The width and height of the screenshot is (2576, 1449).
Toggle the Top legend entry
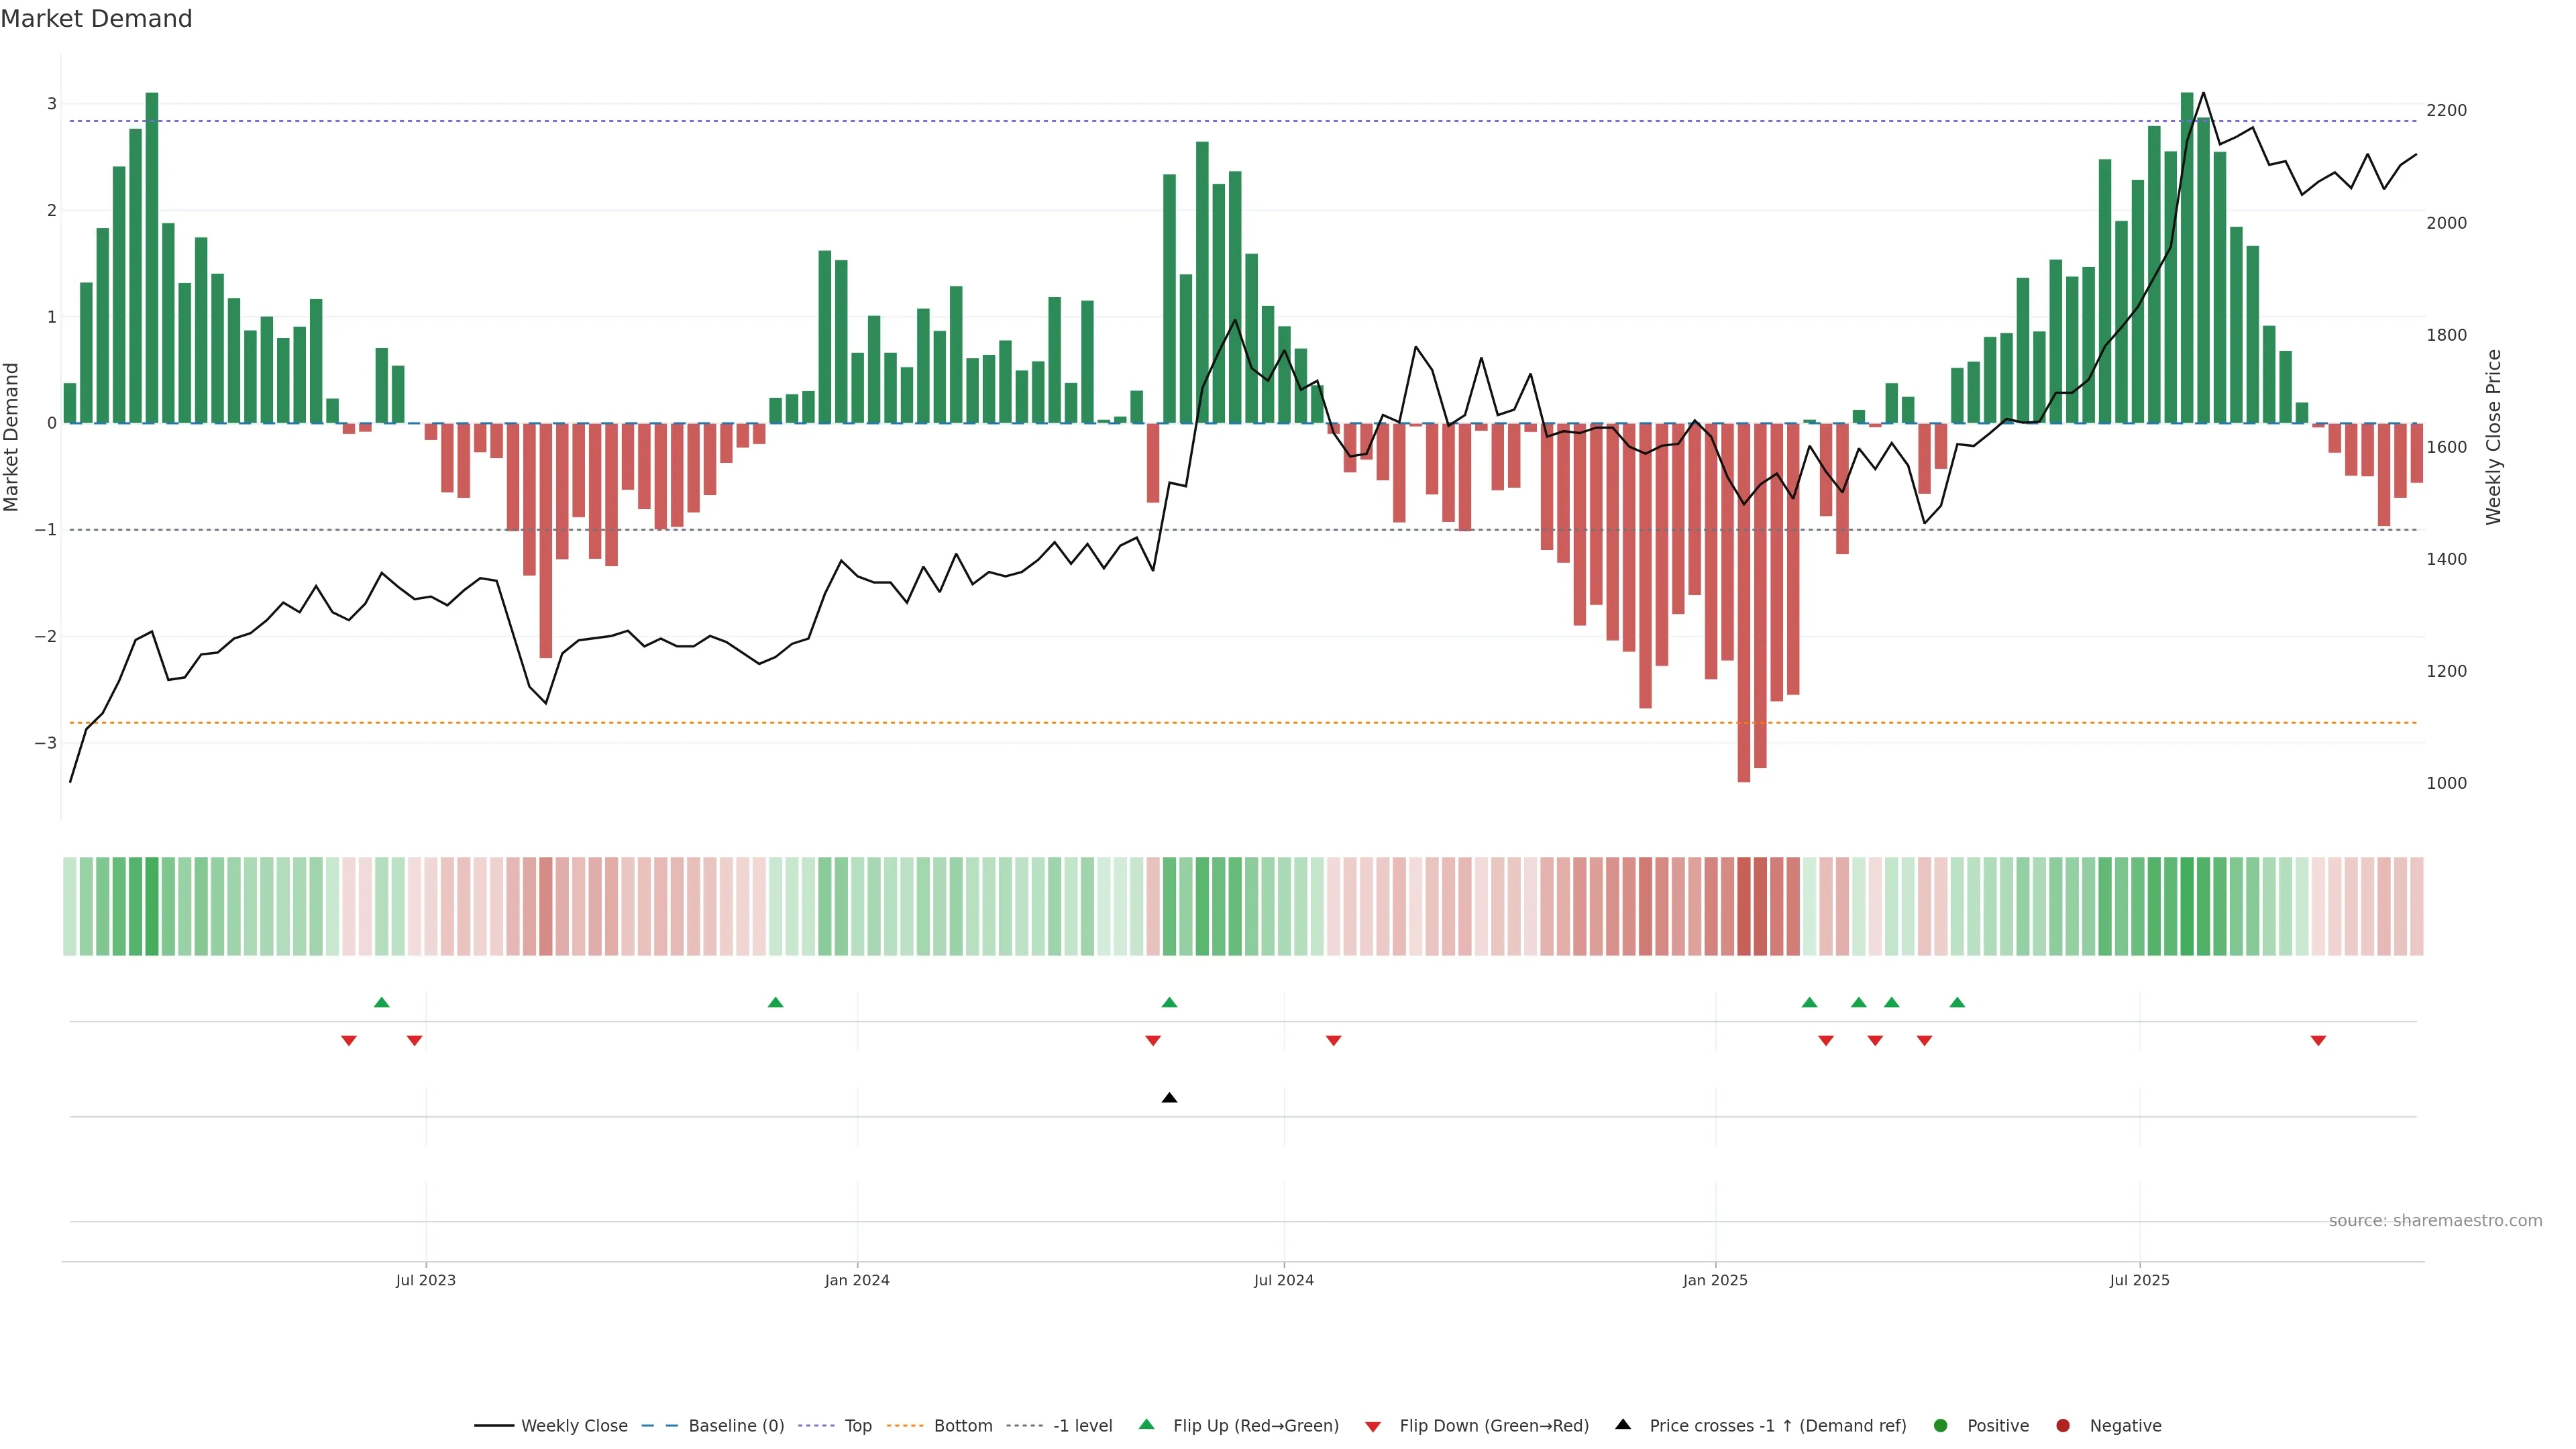[857, 1426]
